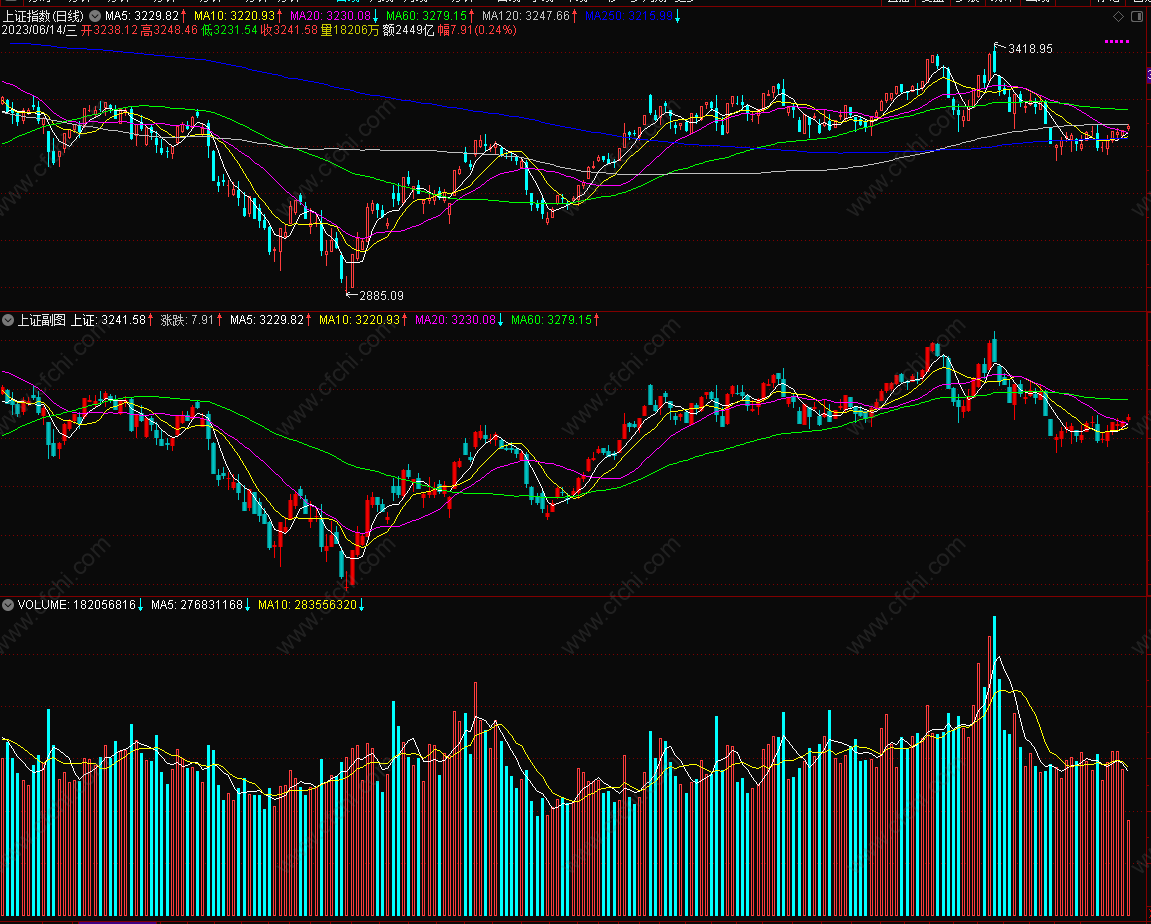Click the VOLUME: 182056816 label
The height and width of the screenshot is (924, 1151).
click(x=77, y=605)
